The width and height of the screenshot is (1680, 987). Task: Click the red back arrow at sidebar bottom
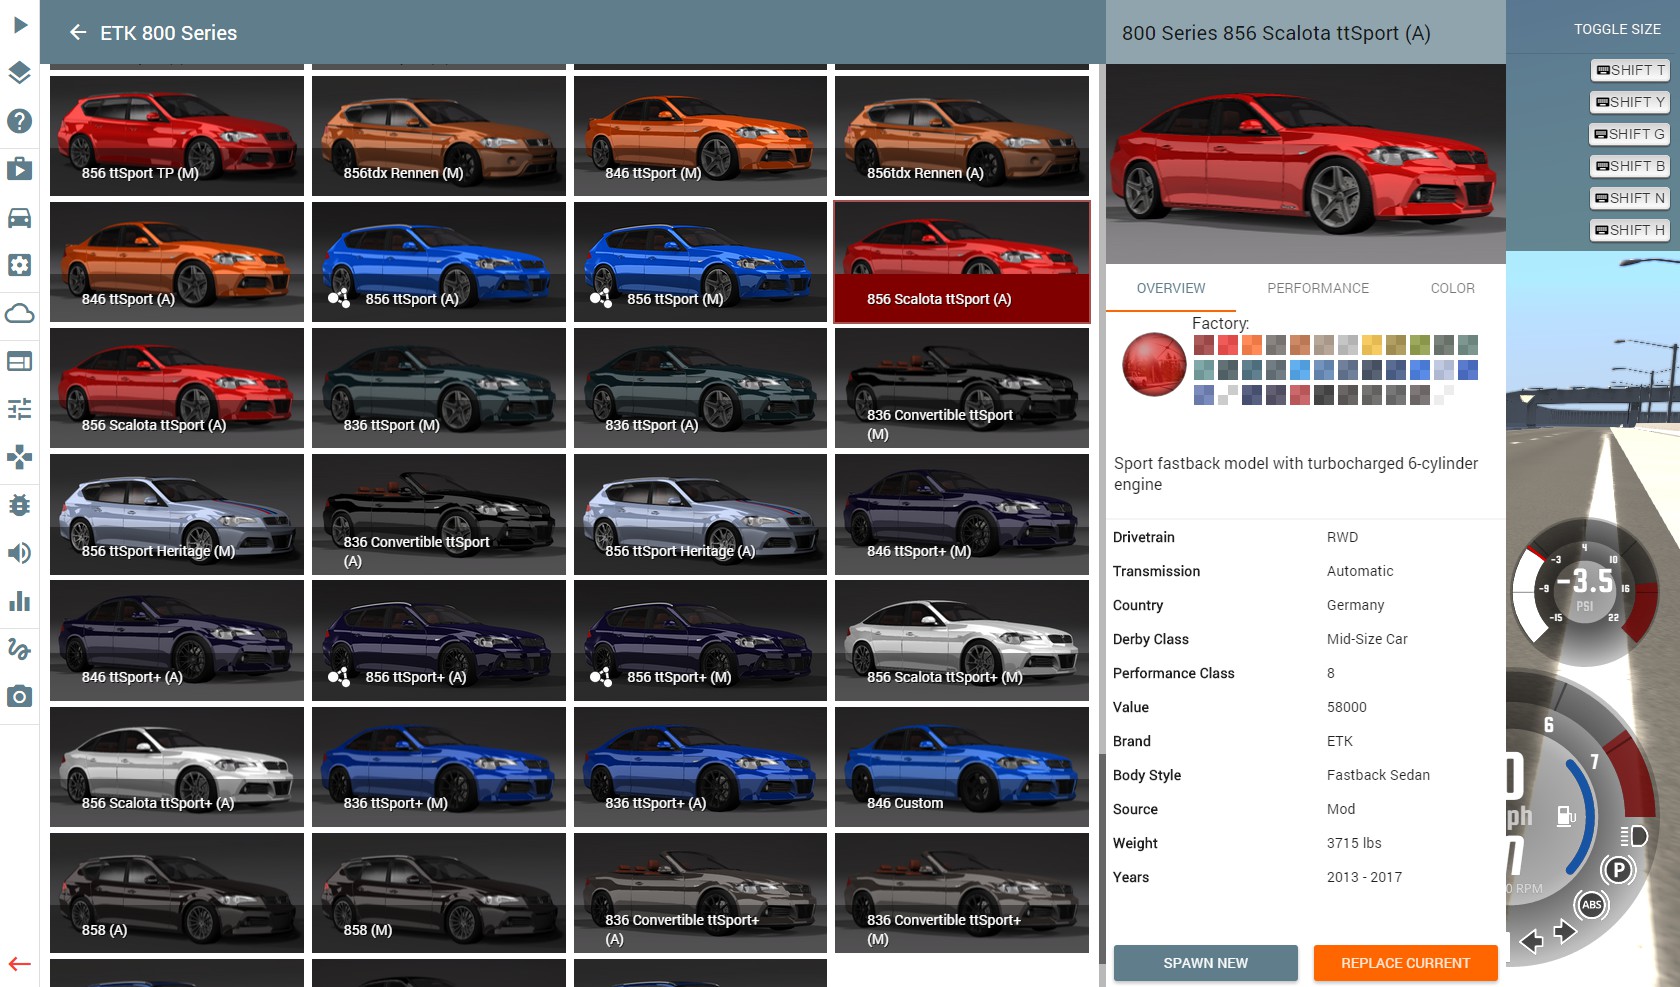(x=20, y=964)
